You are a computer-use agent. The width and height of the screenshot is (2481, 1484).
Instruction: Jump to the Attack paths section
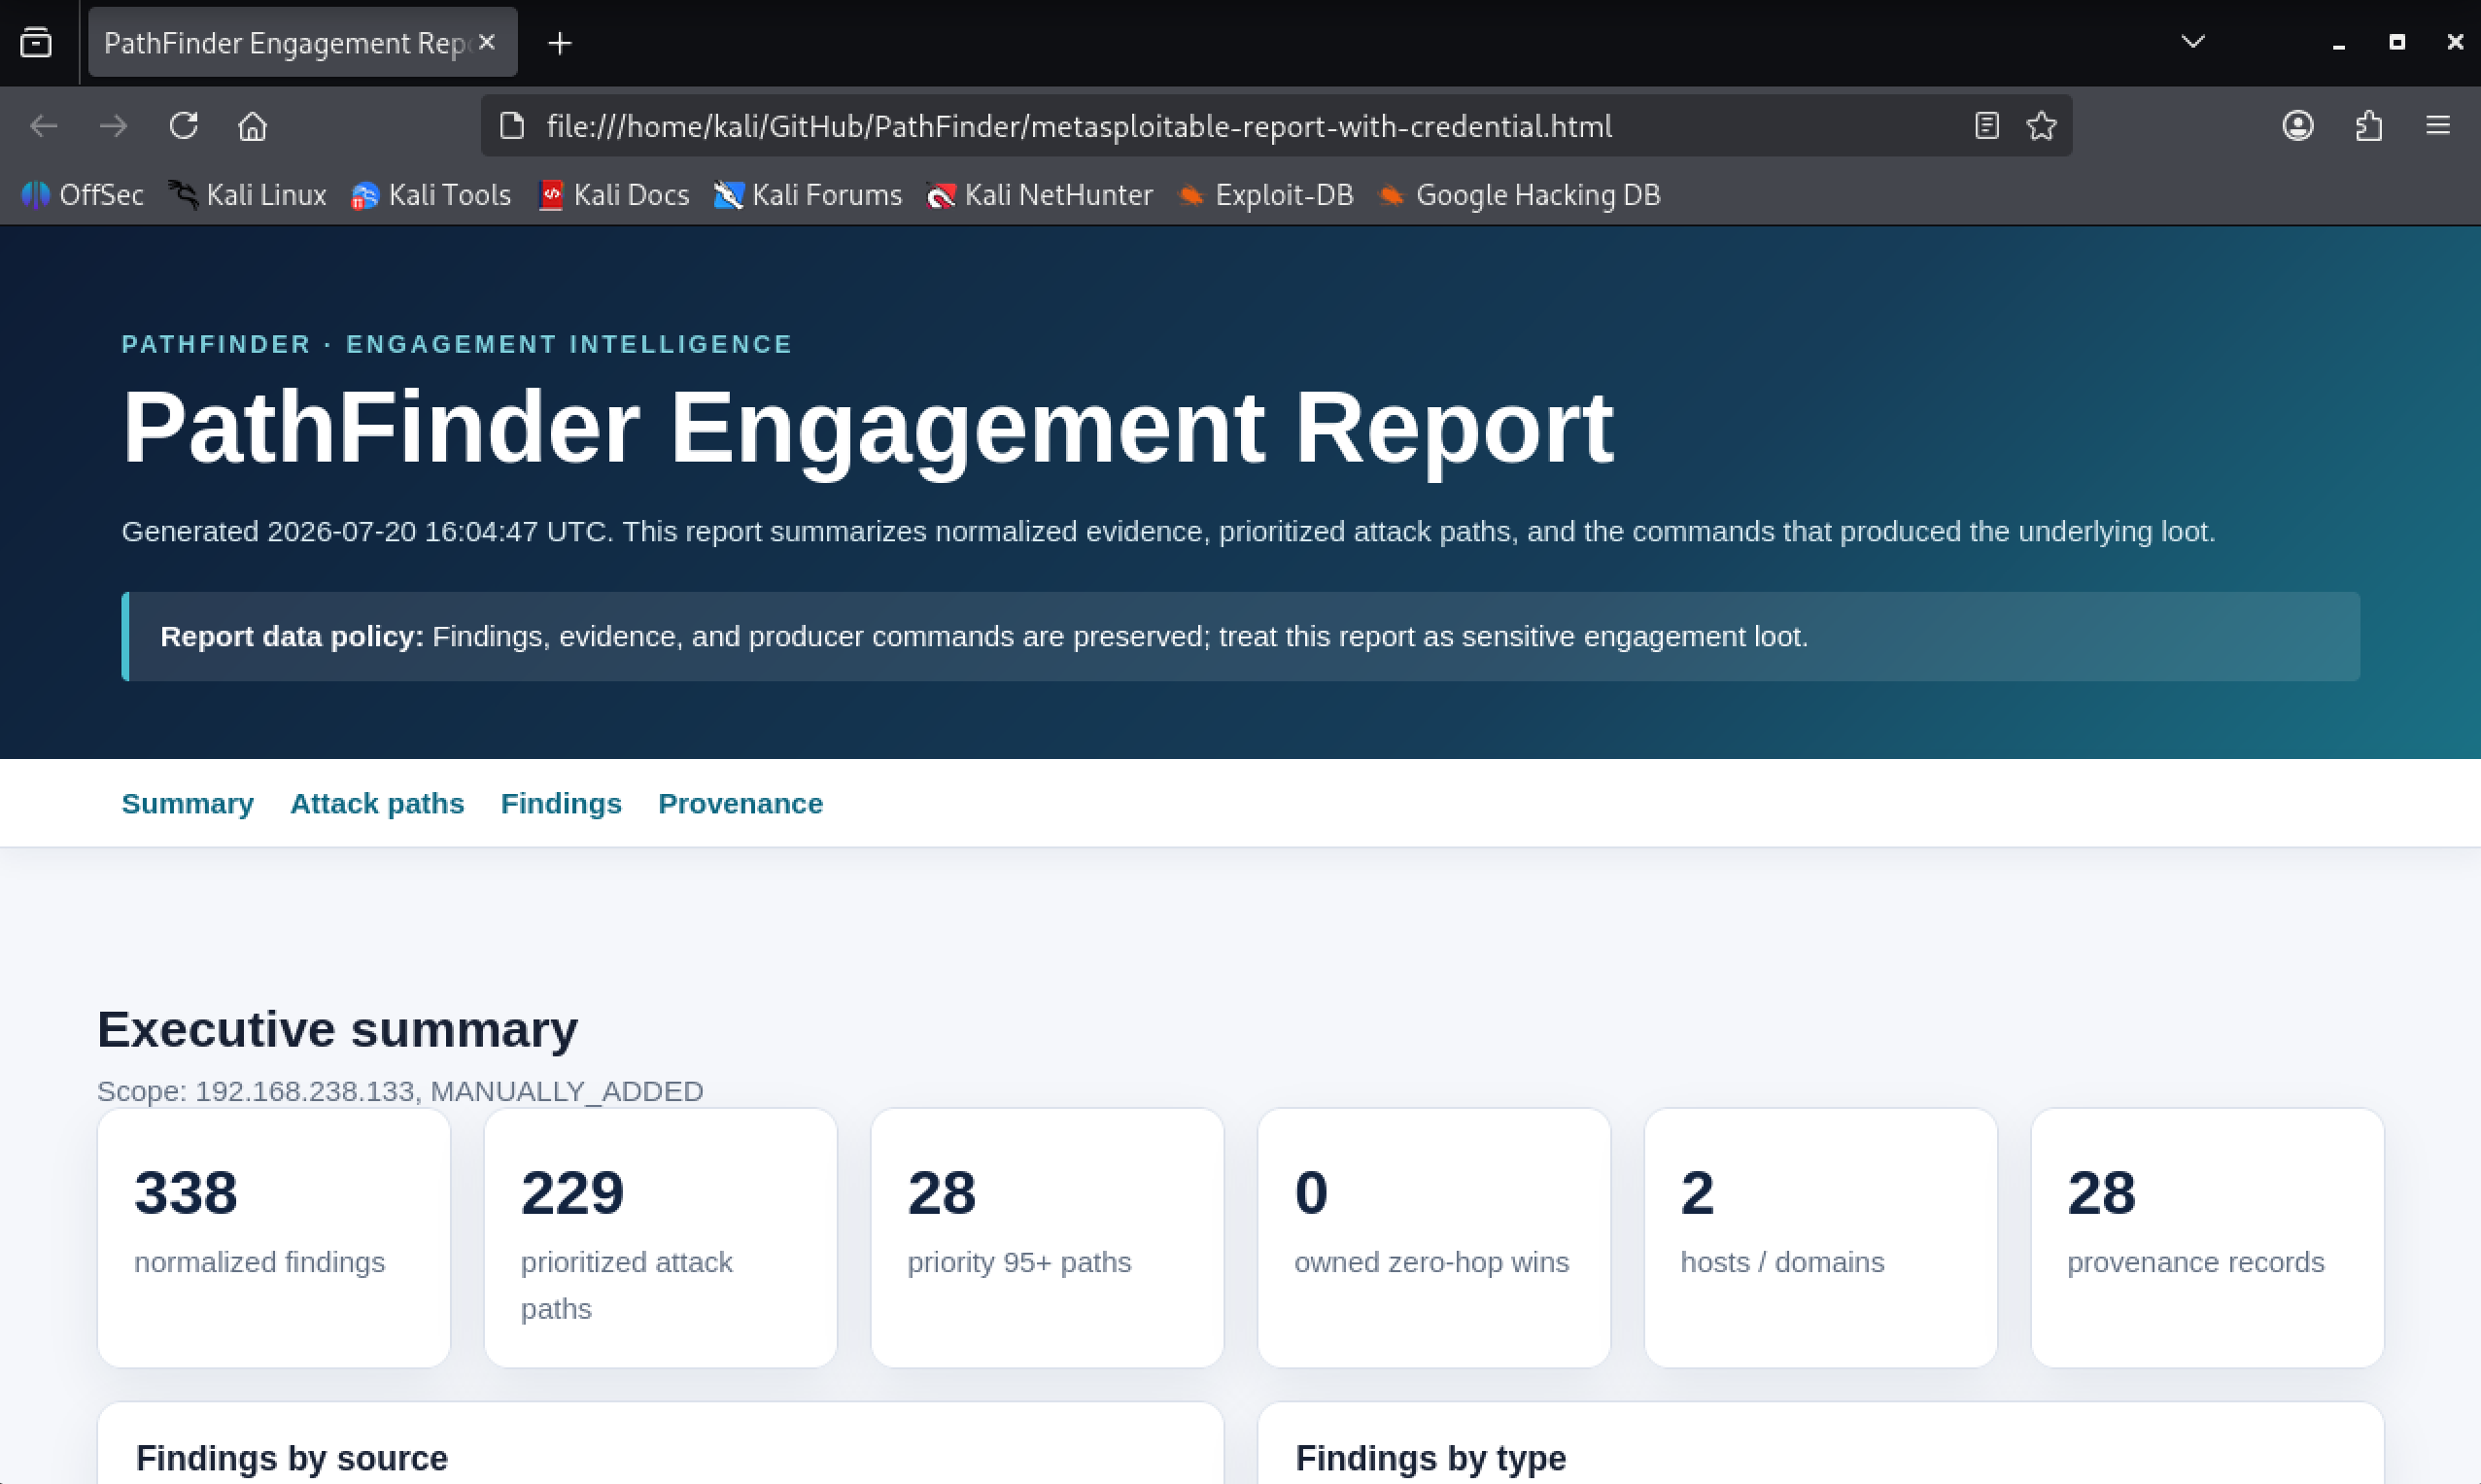click(x=377, y=803)
